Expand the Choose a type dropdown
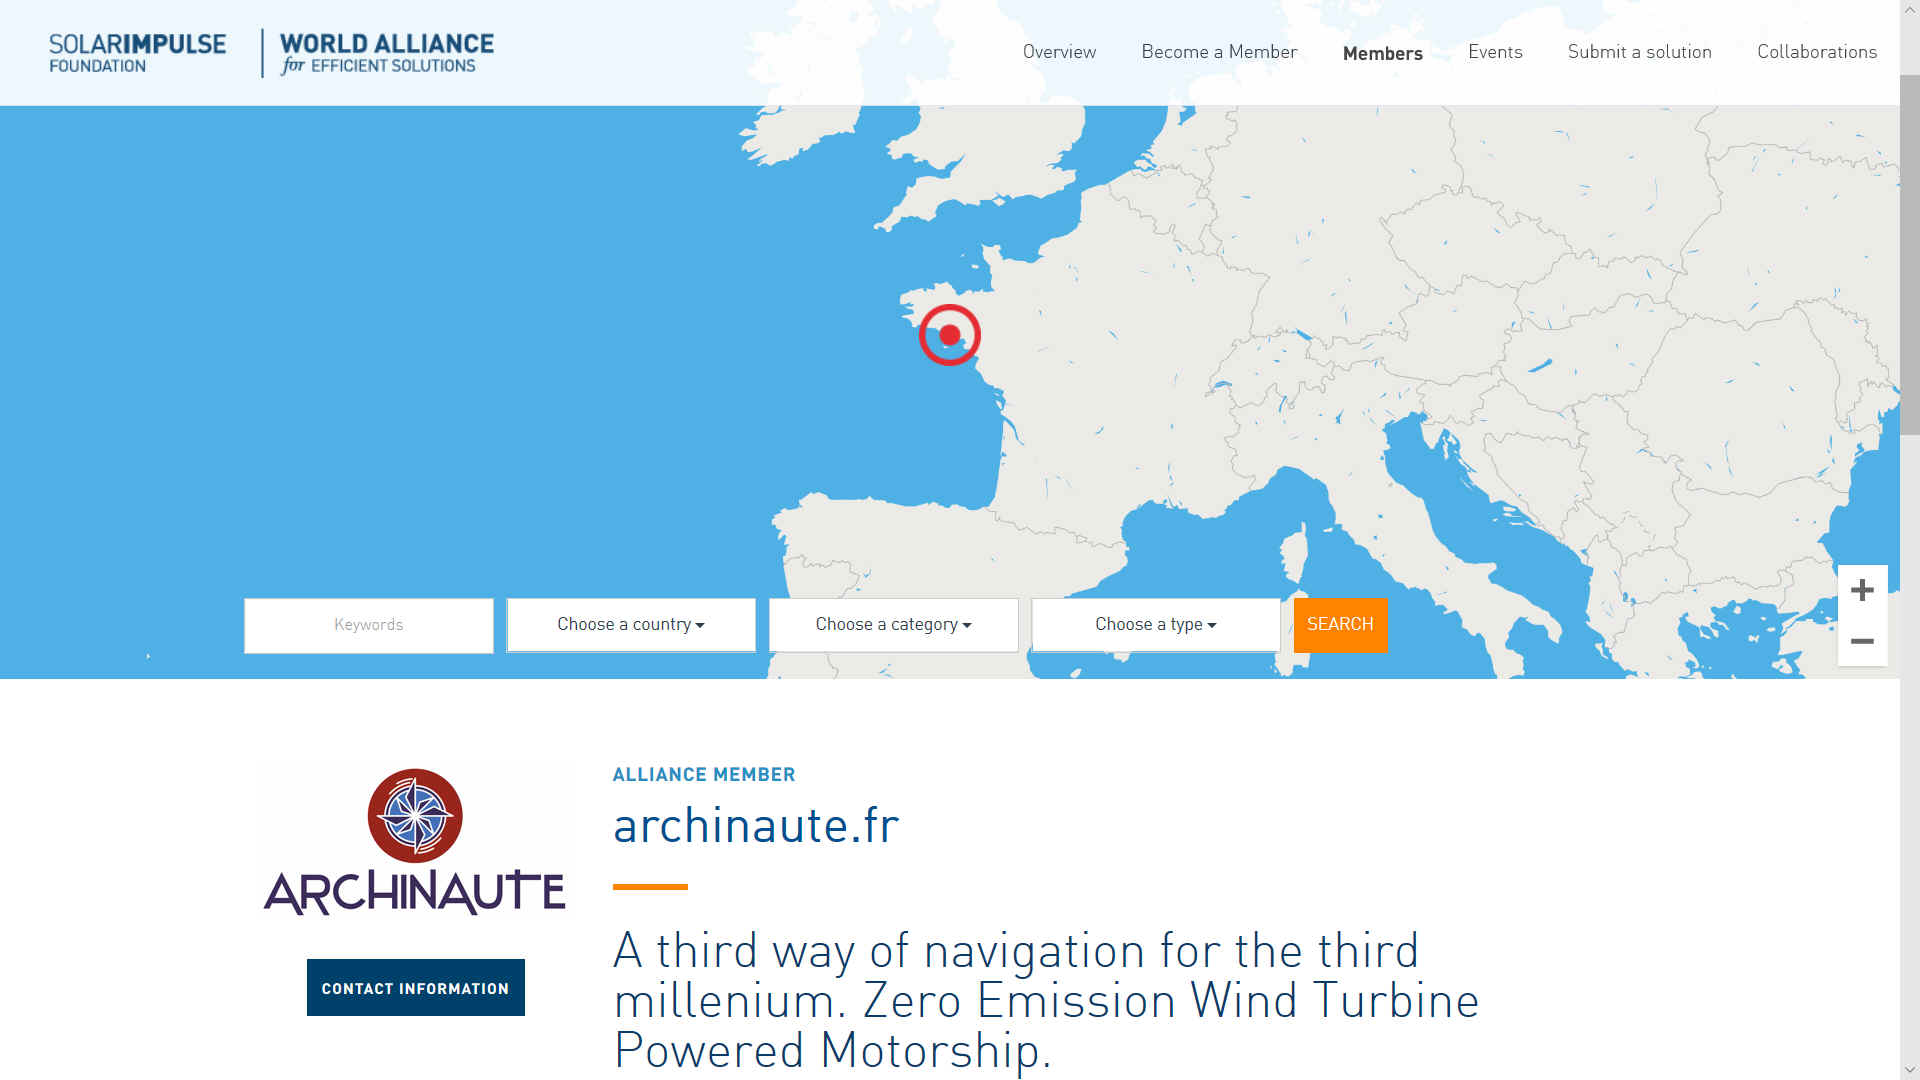The width and height of the screenshot is (1920, 1080). tap(1156, 625)
